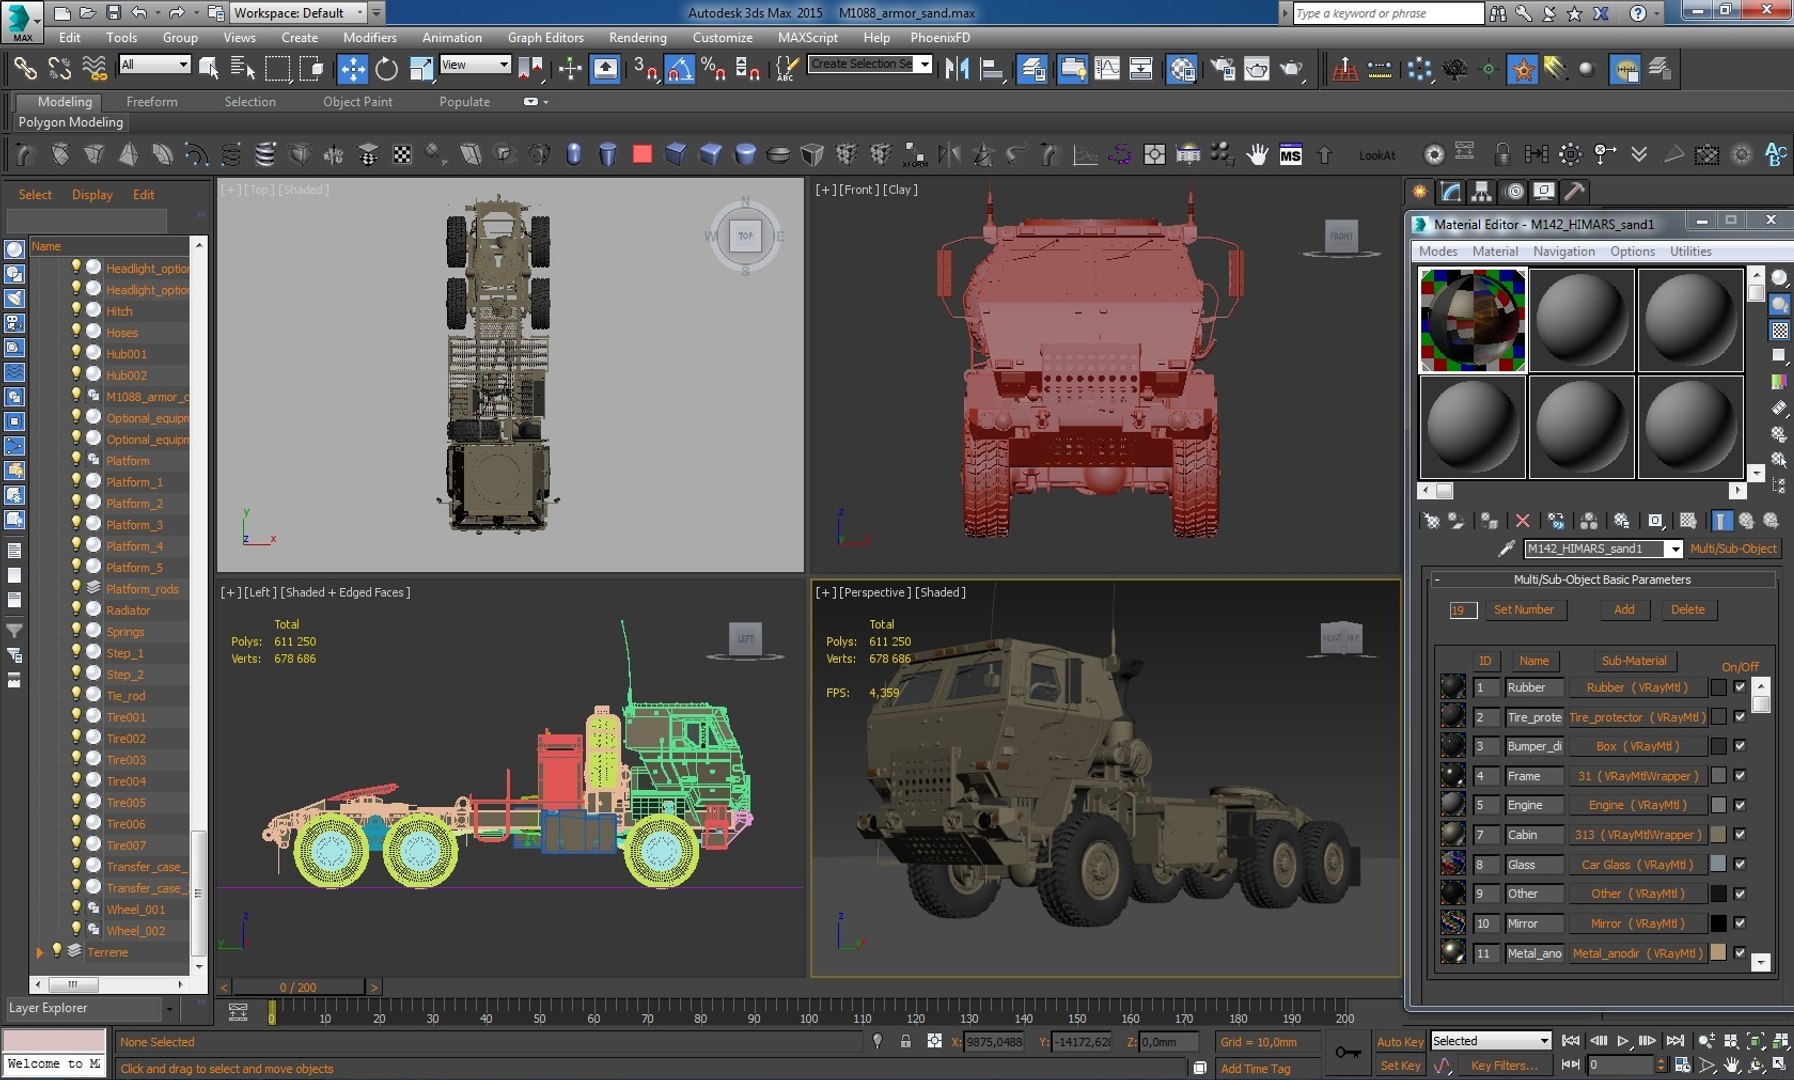The width and height of the screenshot is (1794, 1080).
Task: Click the Key Filters button
Action: (1504, 1066)
